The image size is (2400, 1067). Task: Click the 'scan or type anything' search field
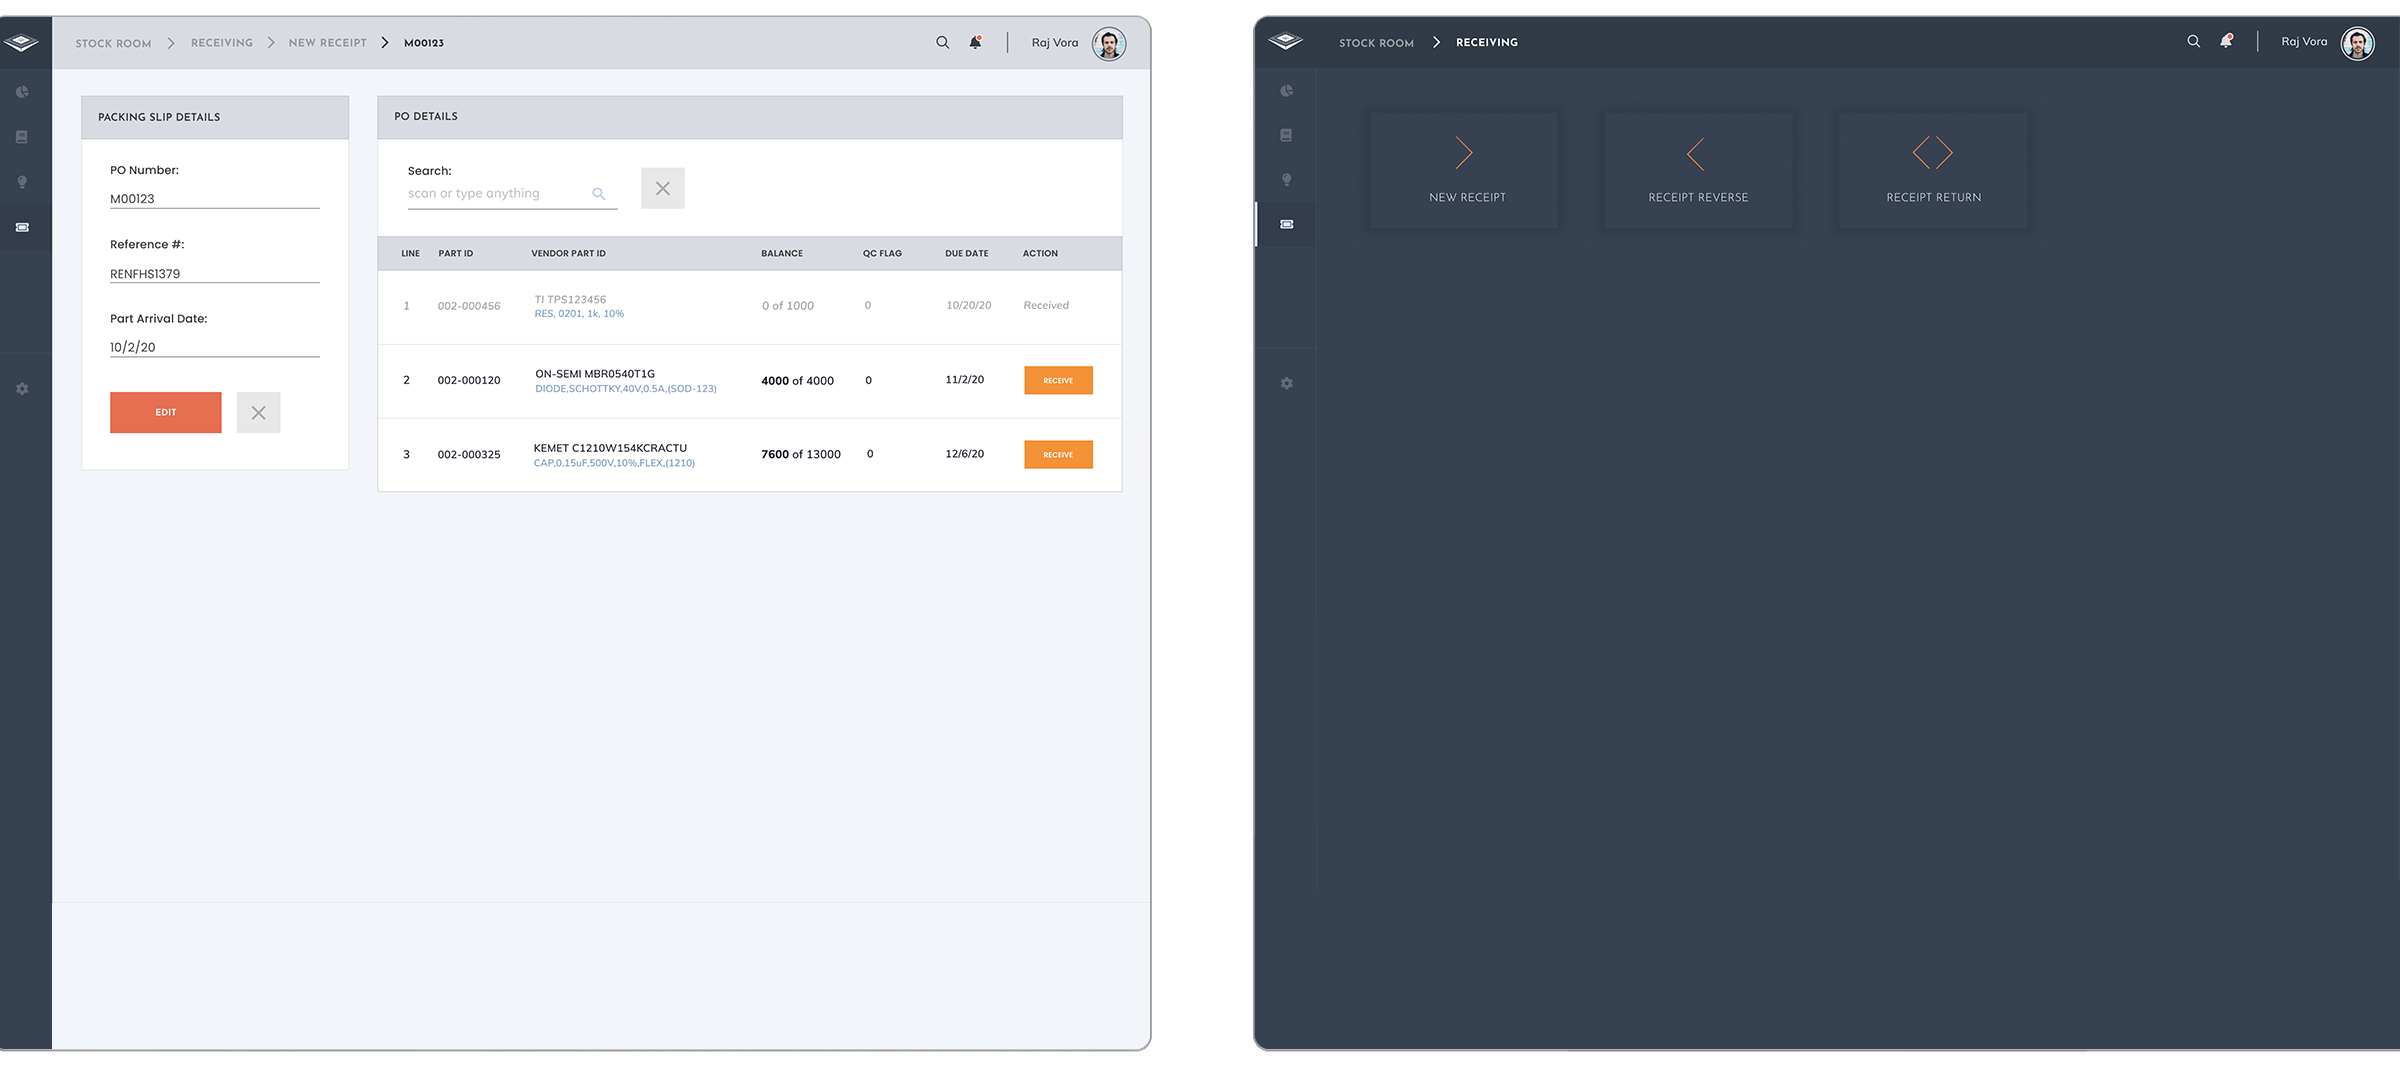point(497,194)
